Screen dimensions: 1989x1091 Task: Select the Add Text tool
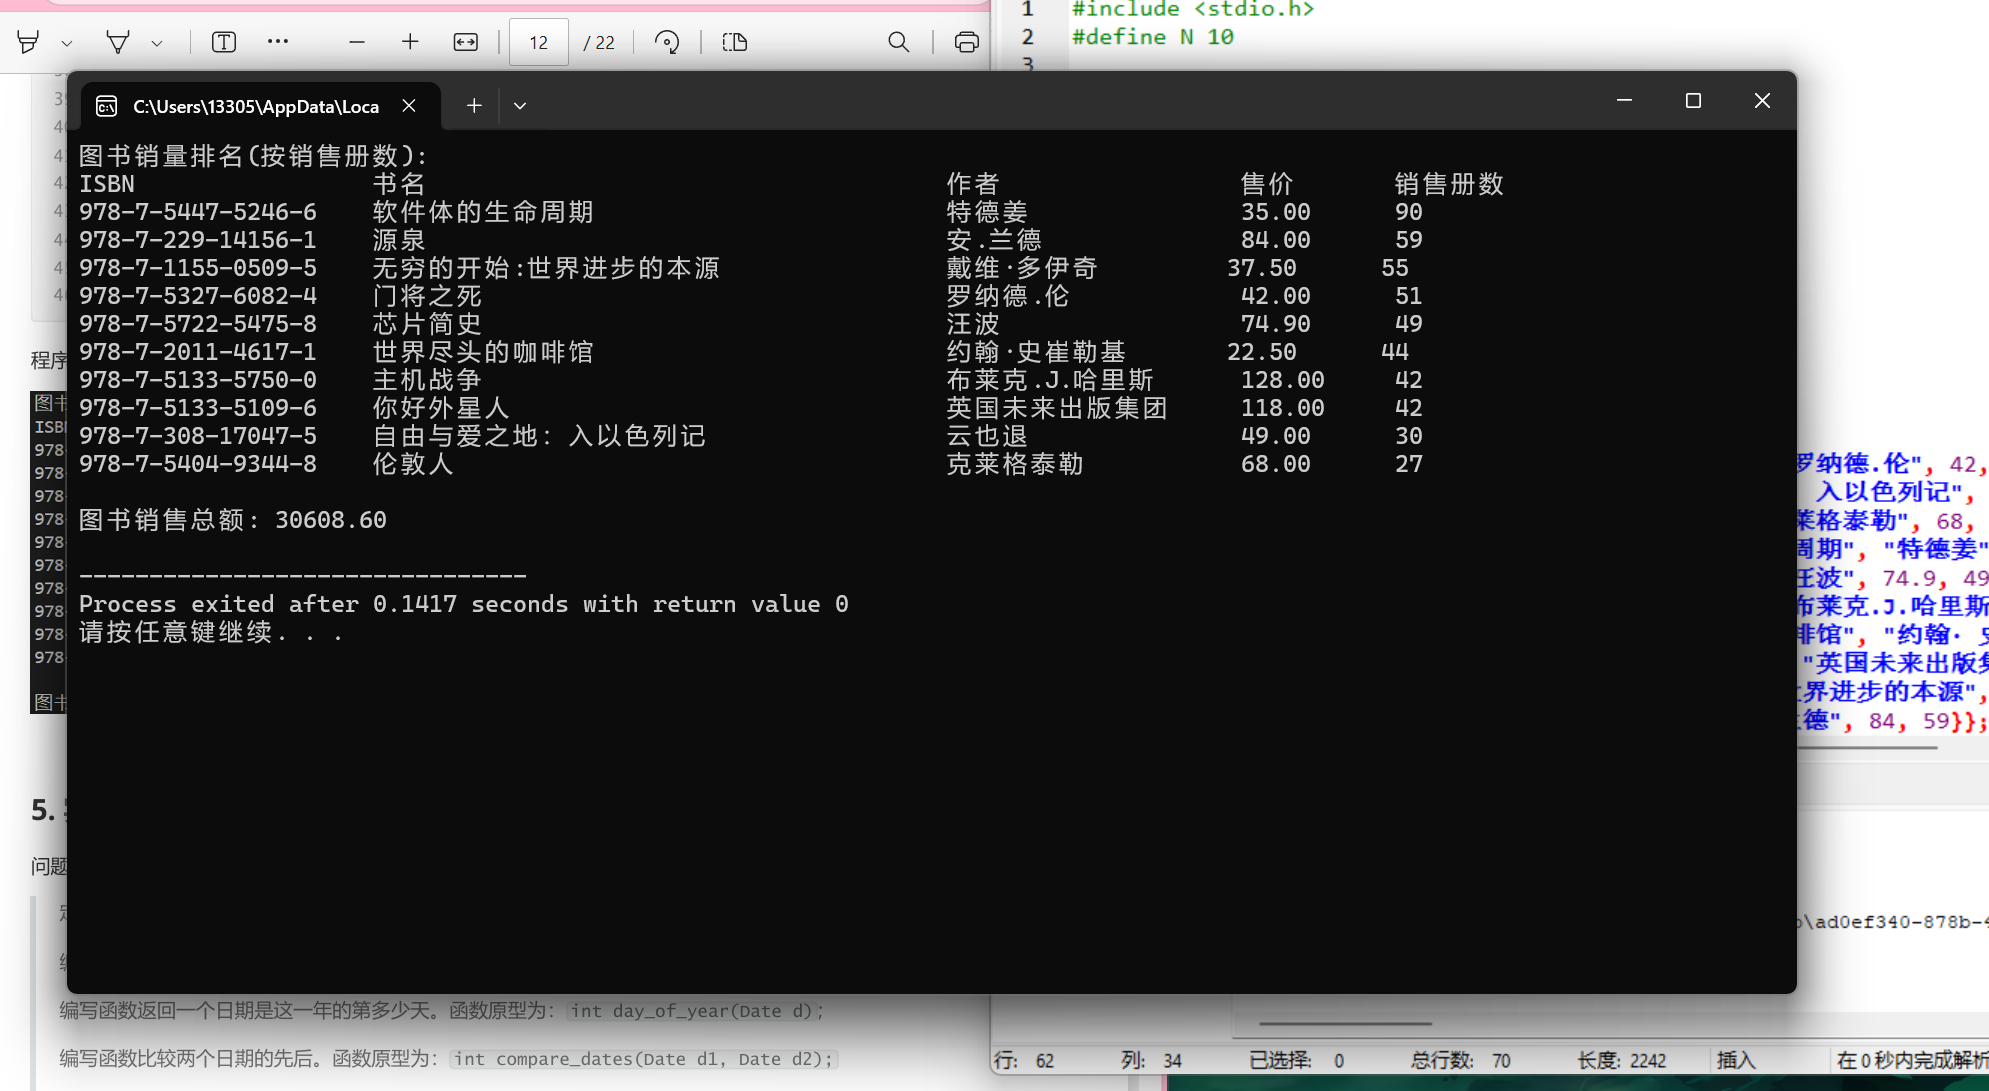223,42
